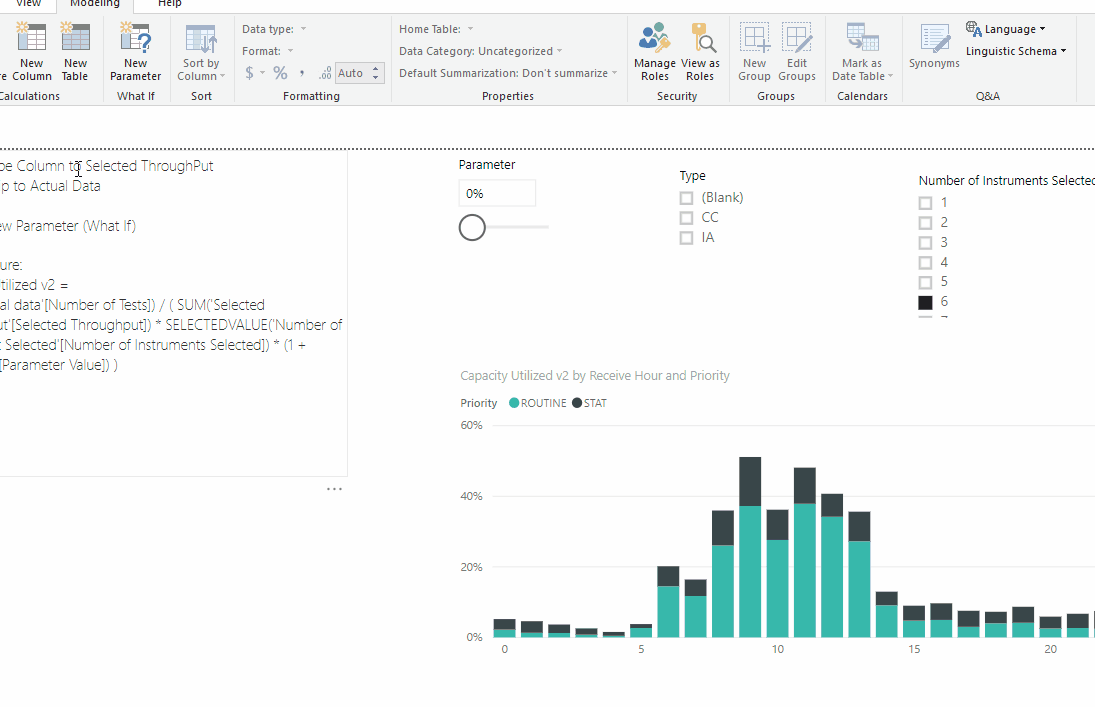Open the Synonyms panel
Screen dimensions: 1095x707
point(933,45)
